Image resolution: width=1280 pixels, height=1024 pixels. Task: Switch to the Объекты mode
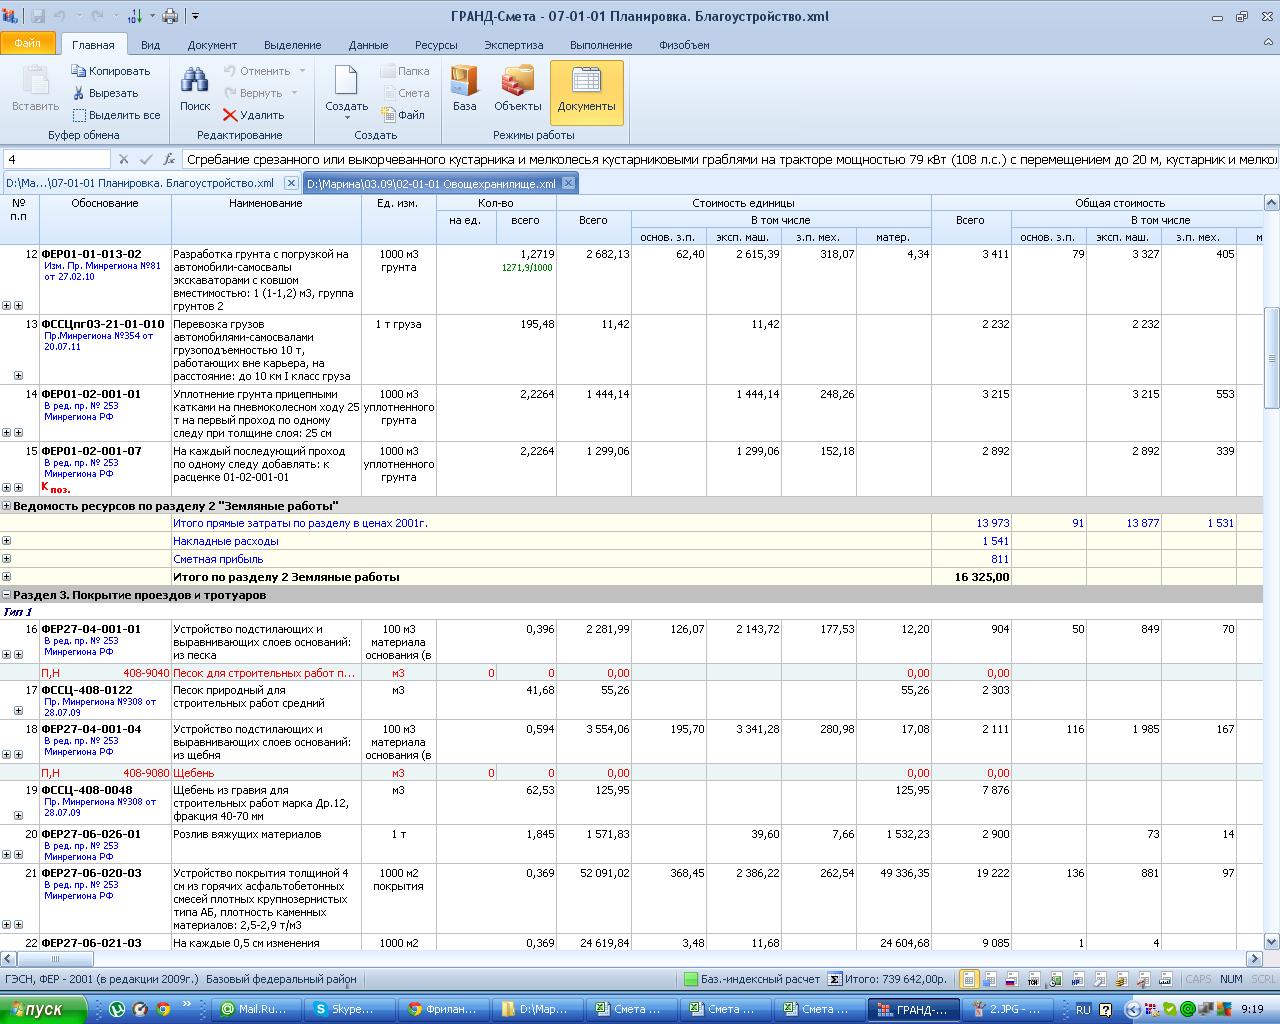[517, 82]
